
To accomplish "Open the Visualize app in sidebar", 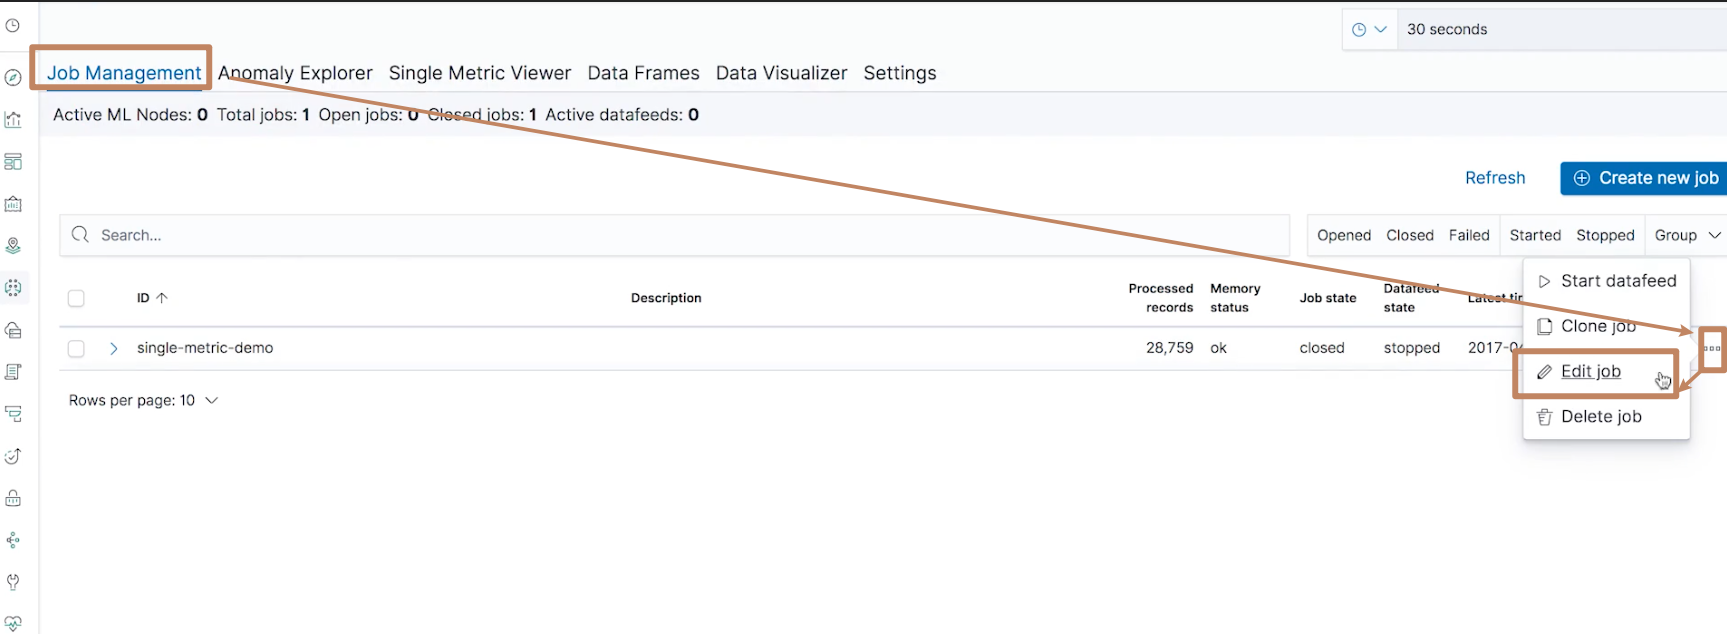I will (13, 120).
